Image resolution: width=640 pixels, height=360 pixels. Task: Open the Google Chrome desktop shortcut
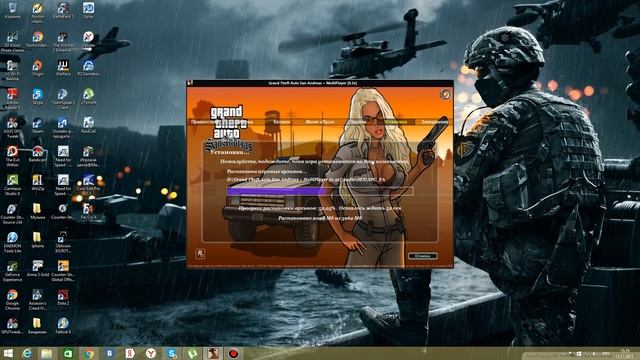(x=12, y=299)
